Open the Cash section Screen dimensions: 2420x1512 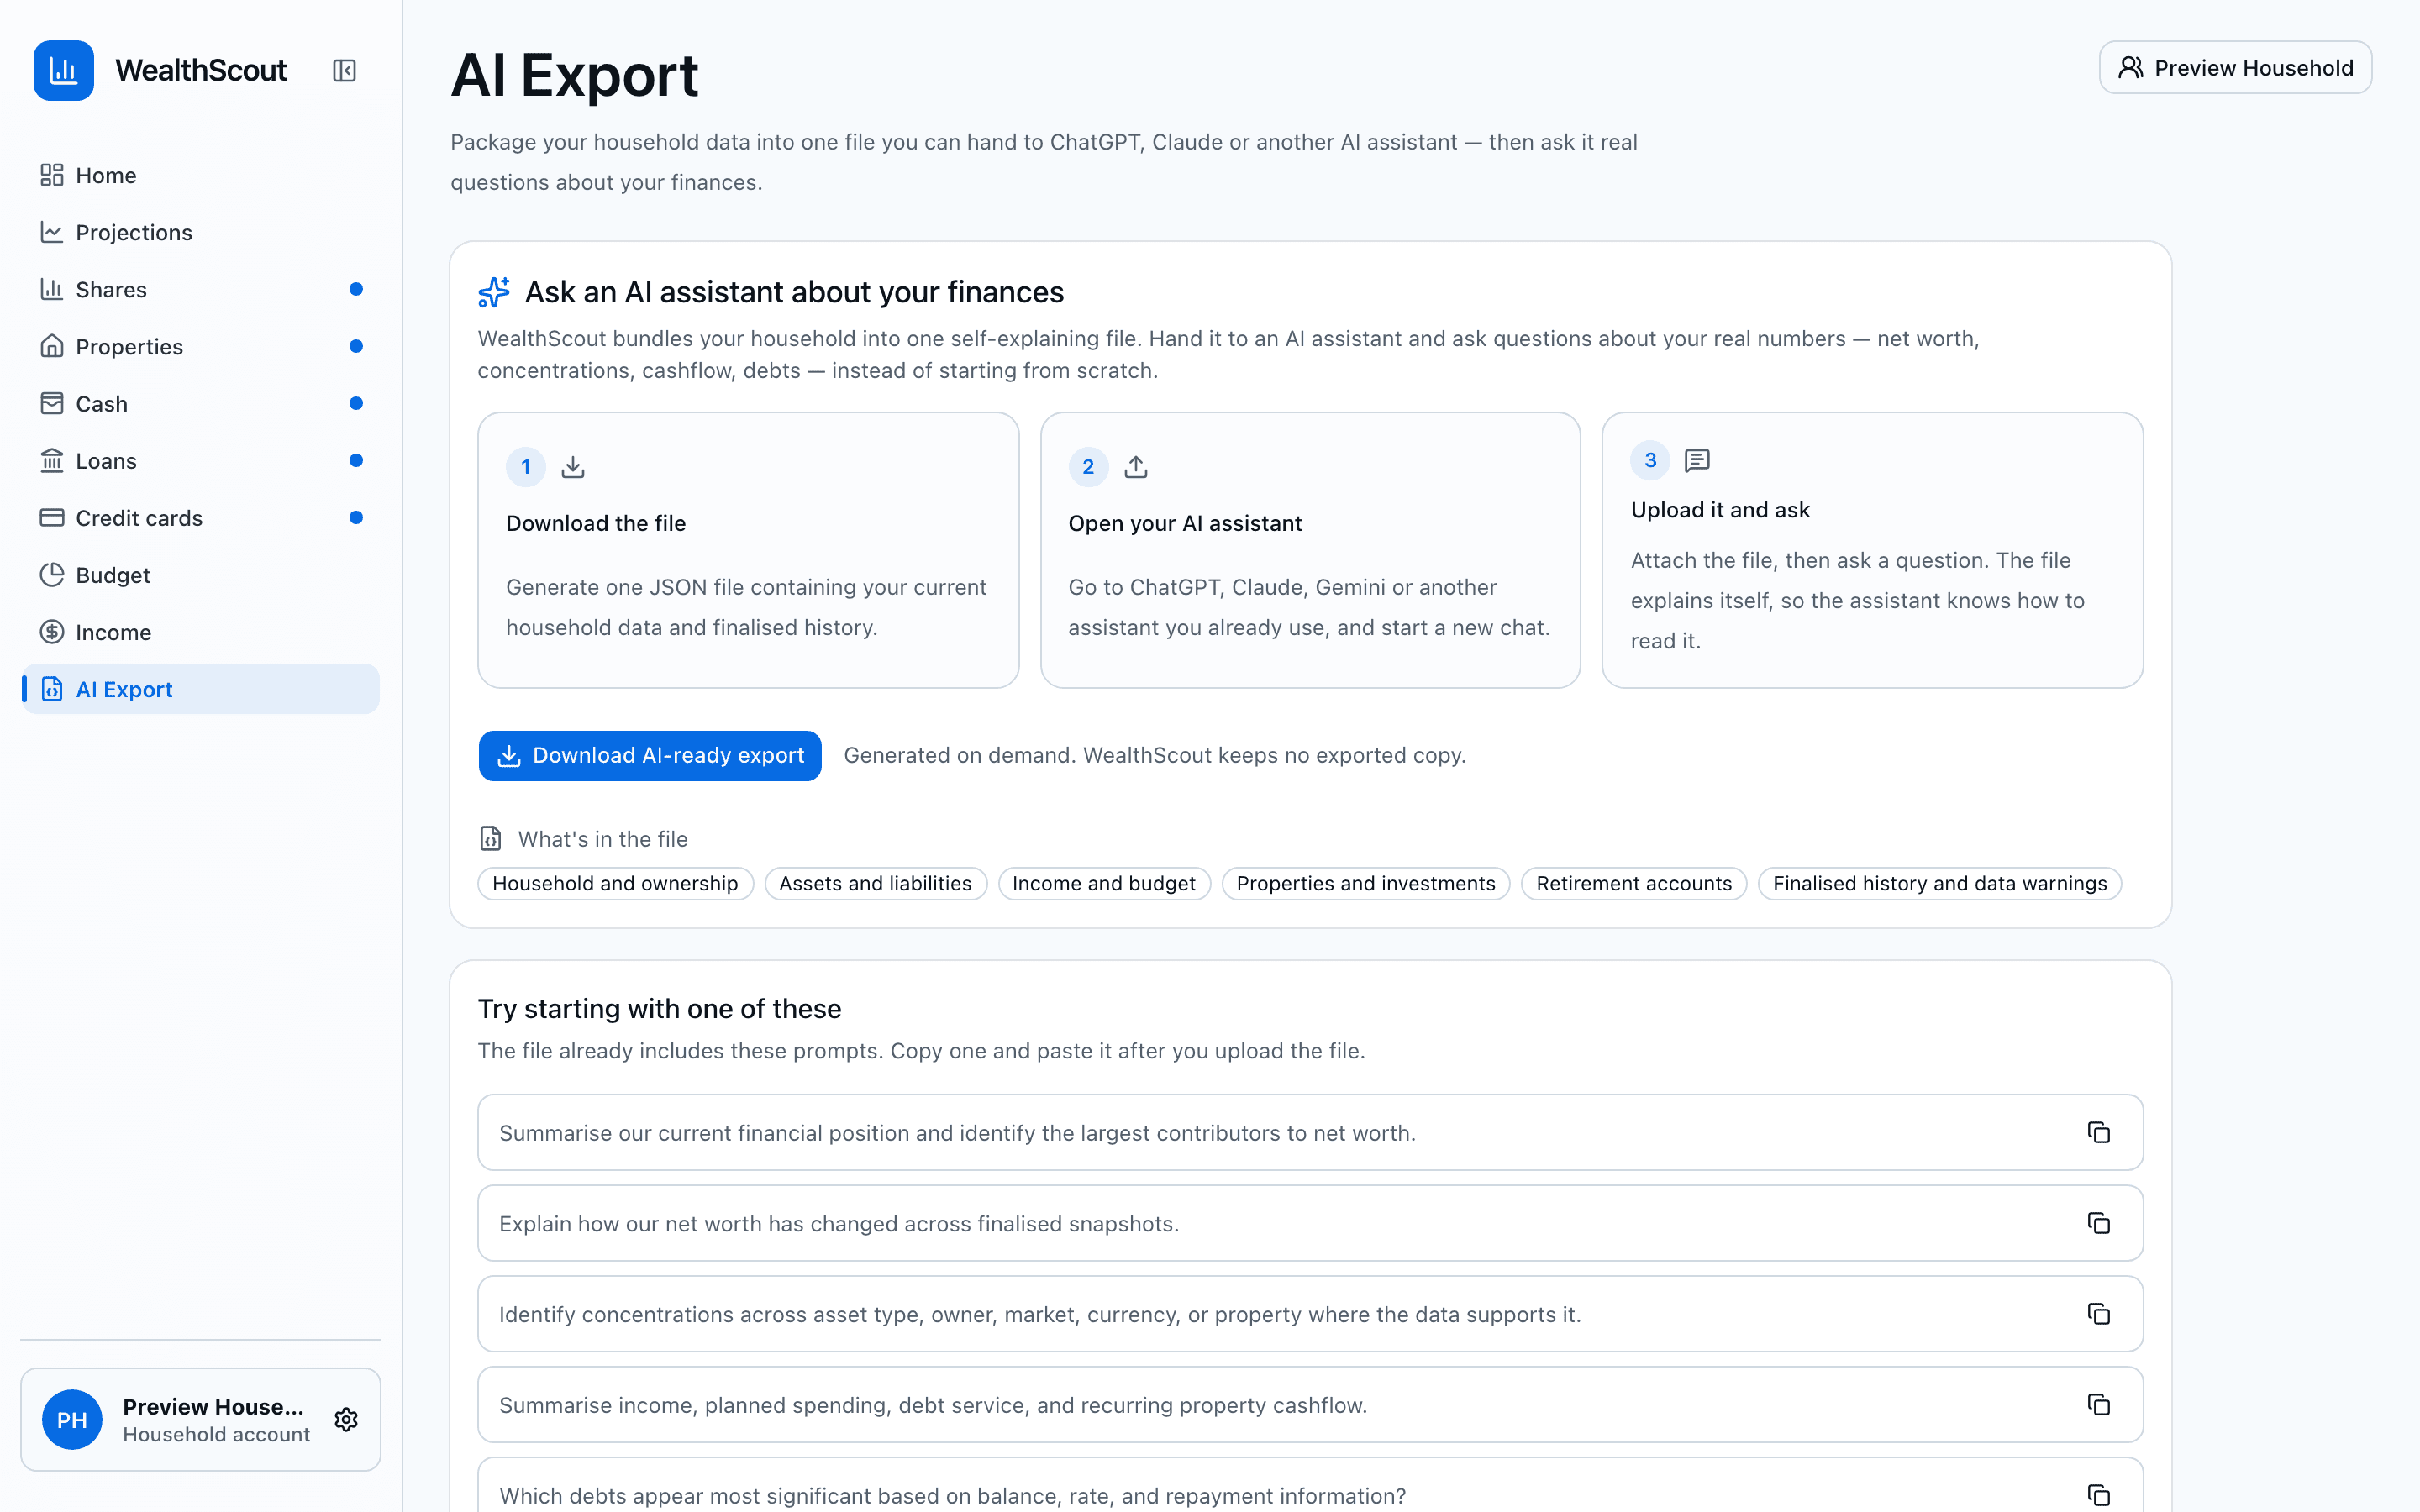[x=200, y=403]
